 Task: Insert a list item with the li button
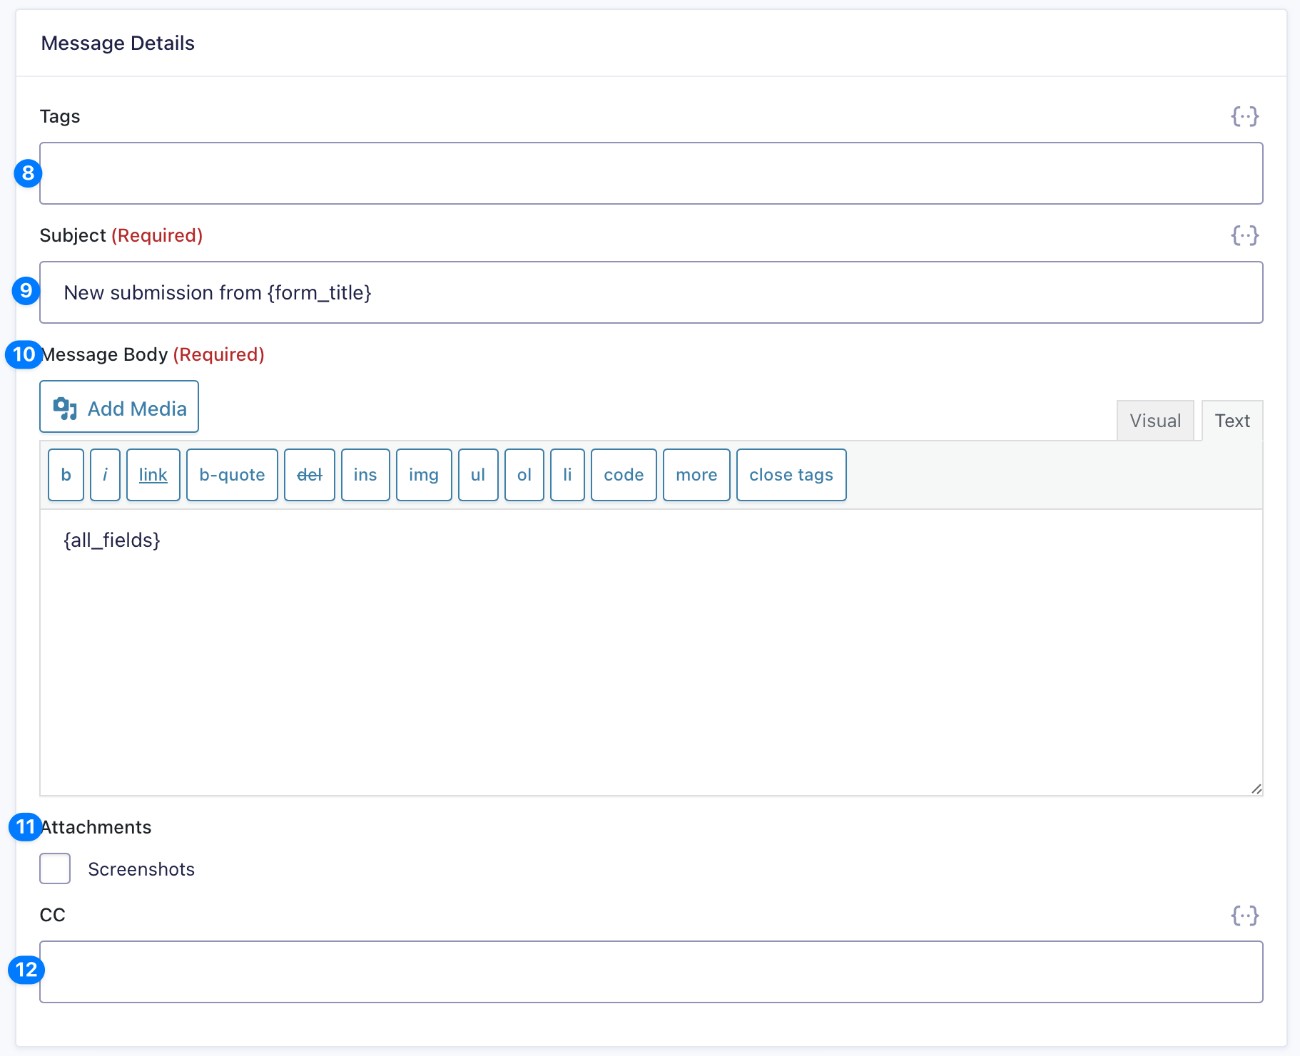567,474
